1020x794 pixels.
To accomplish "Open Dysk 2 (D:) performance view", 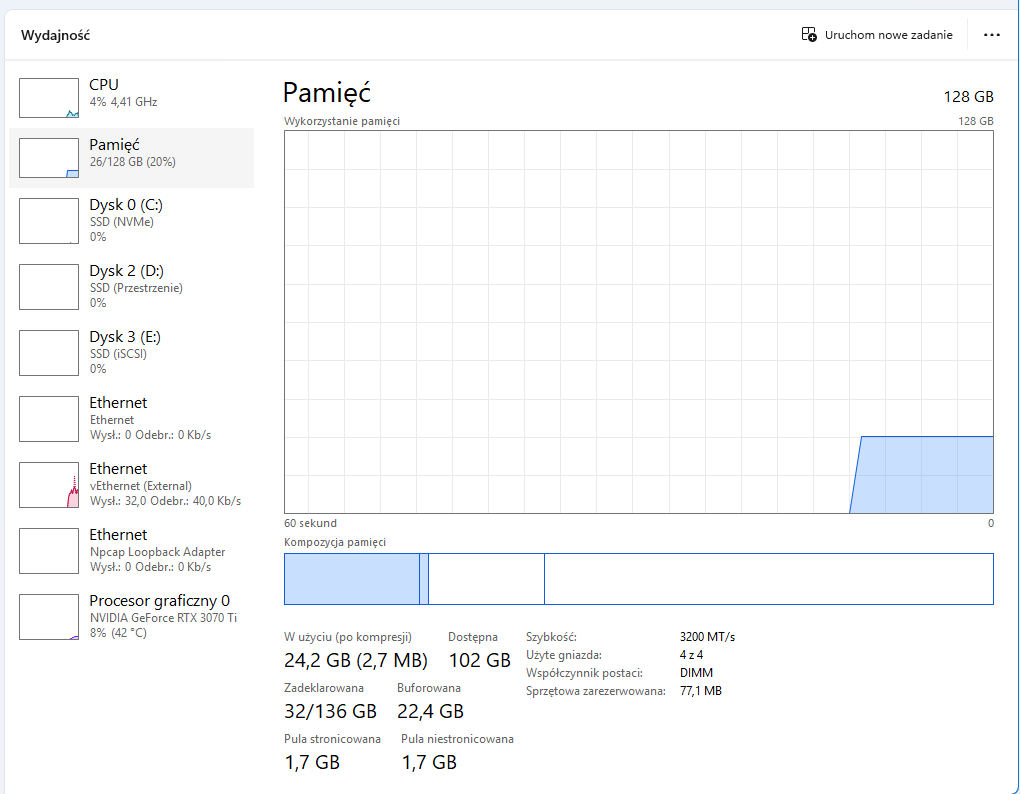I will [126, 271].
